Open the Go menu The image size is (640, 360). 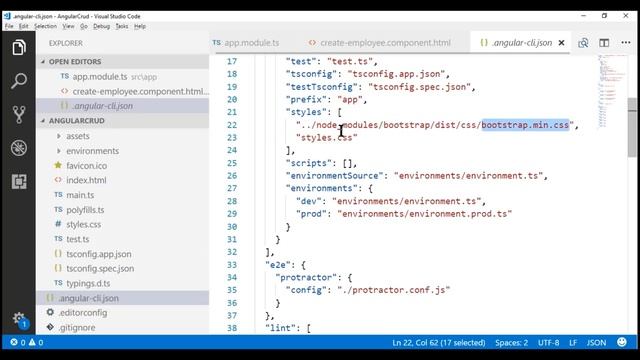tap(84, 26)
